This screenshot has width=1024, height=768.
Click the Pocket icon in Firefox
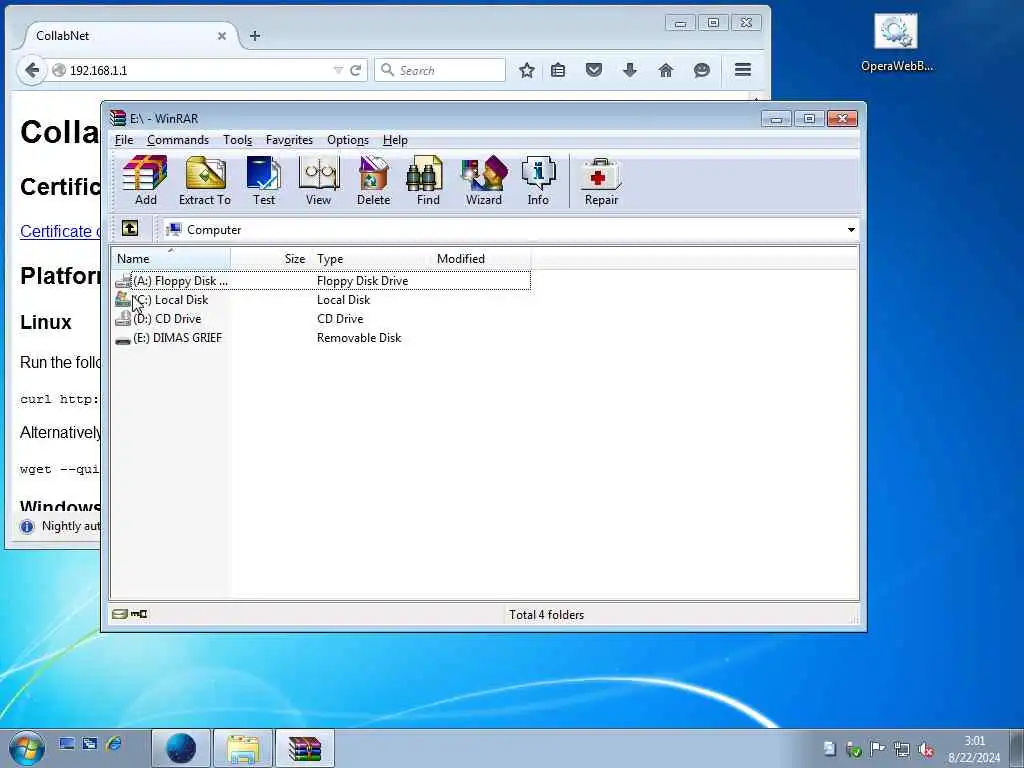(x=594, y=70)
